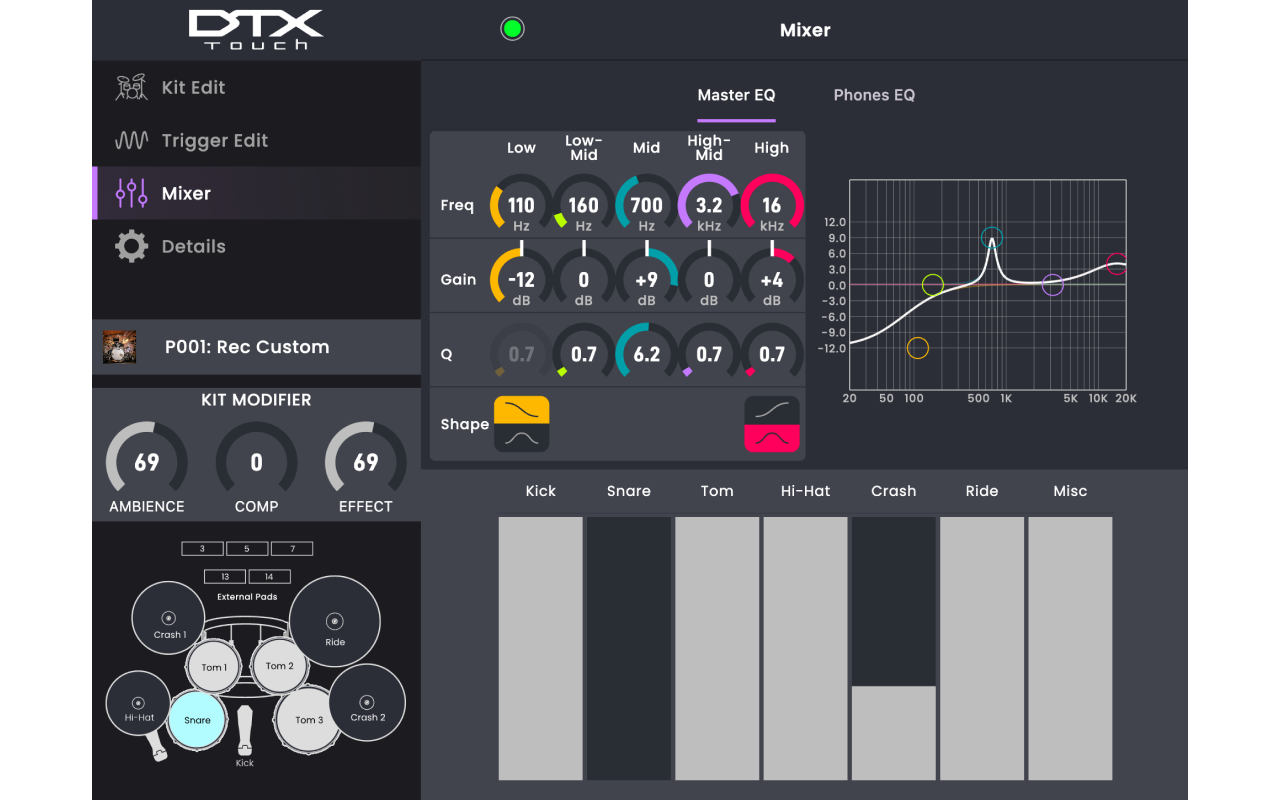Screen dimensions: 1280x800
Task: Click the yellow Low-Mid EQ graph node
Action: 932,285
